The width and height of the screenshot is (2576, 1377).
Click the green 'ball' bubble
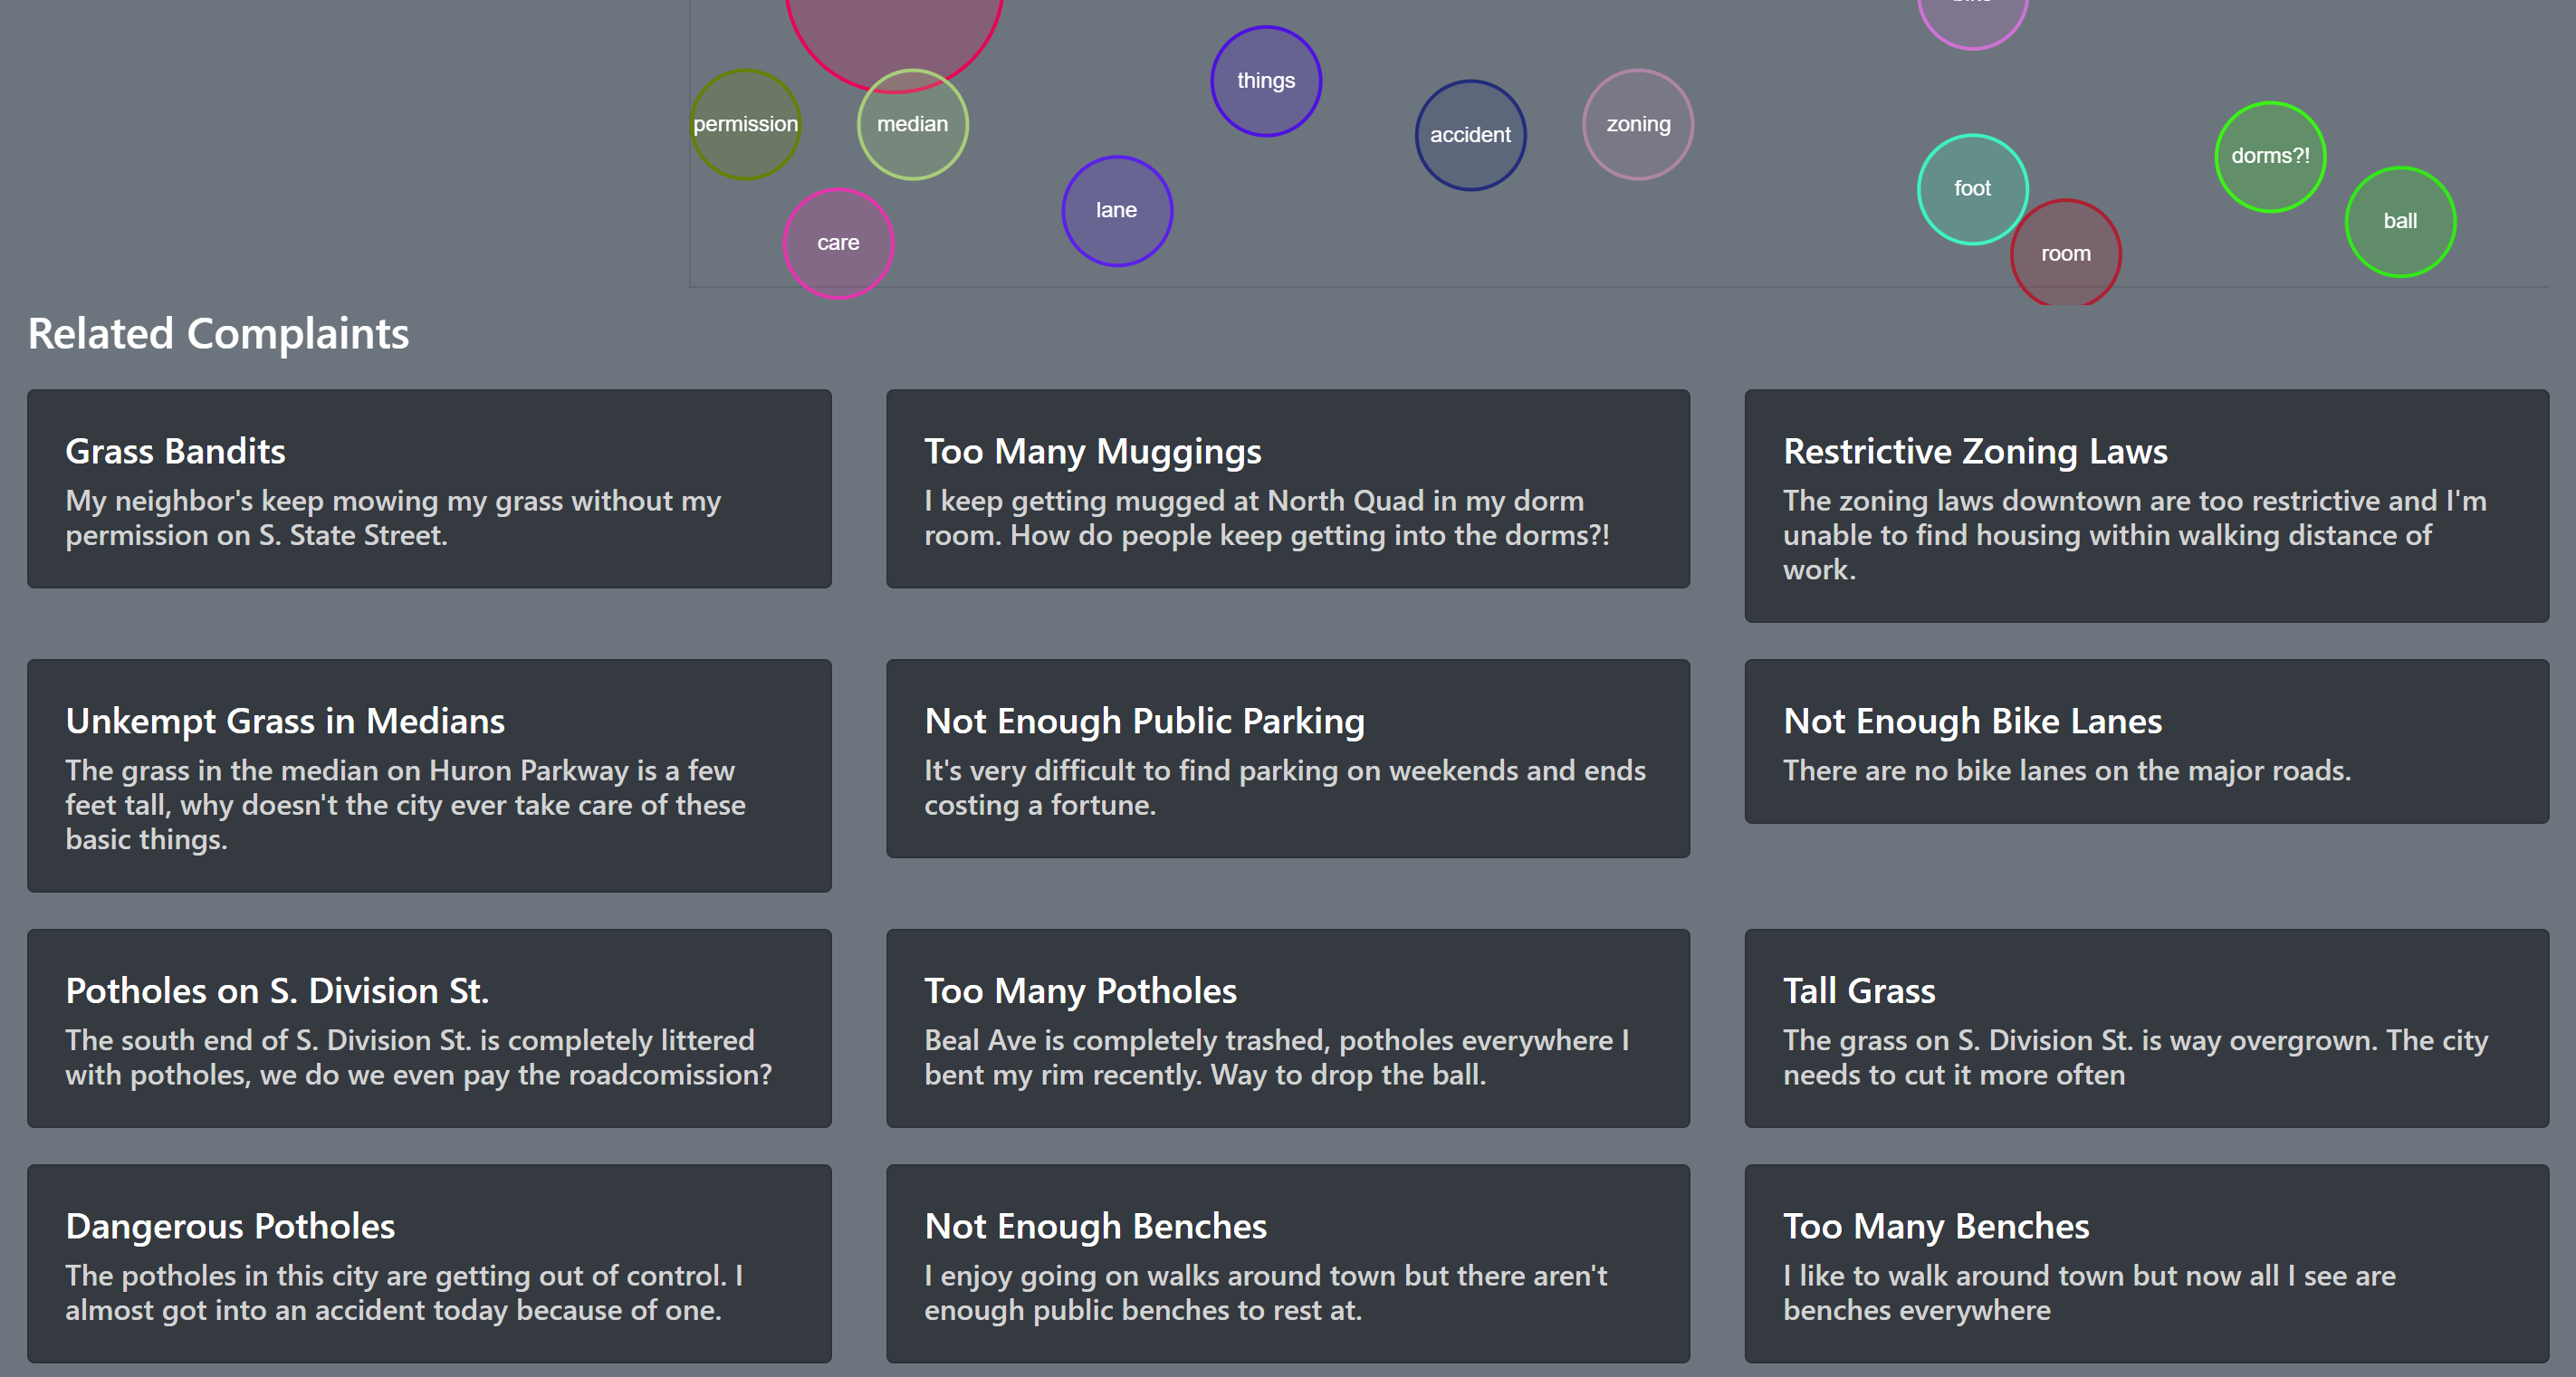[x=2399, y=221]
